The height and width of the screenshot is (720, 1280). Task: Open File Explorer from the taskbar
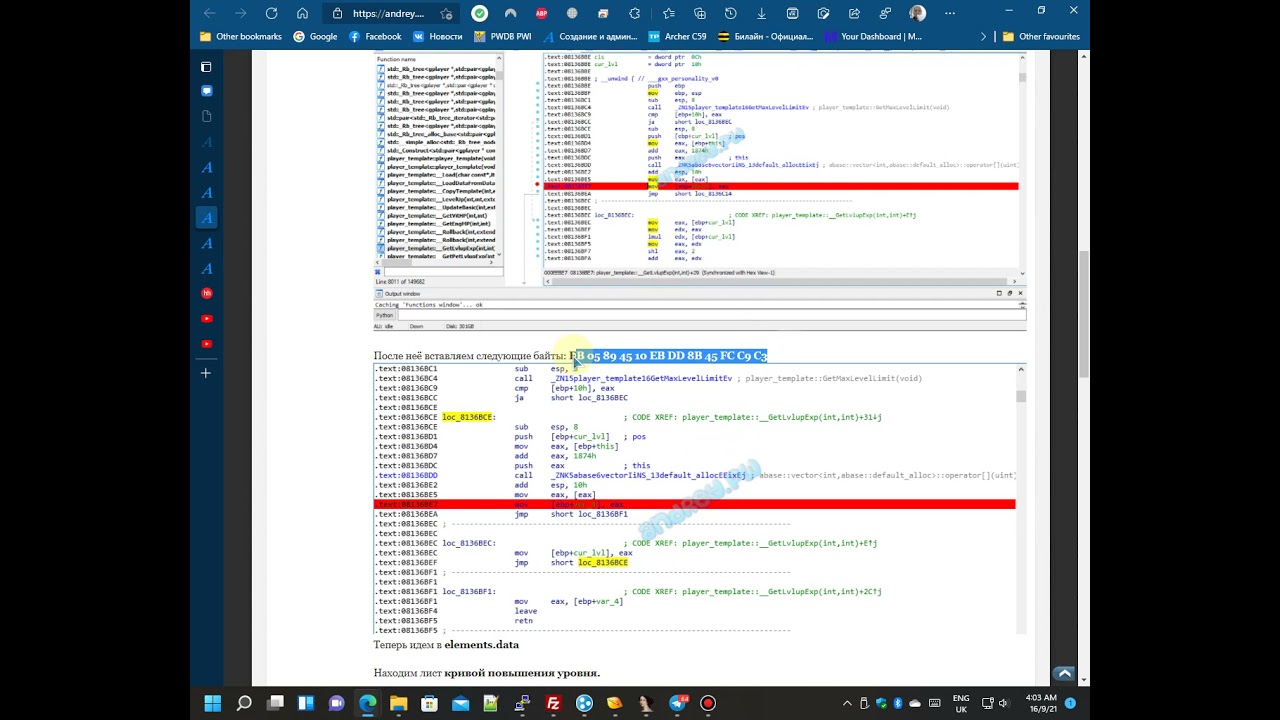(x=398, y=703)
